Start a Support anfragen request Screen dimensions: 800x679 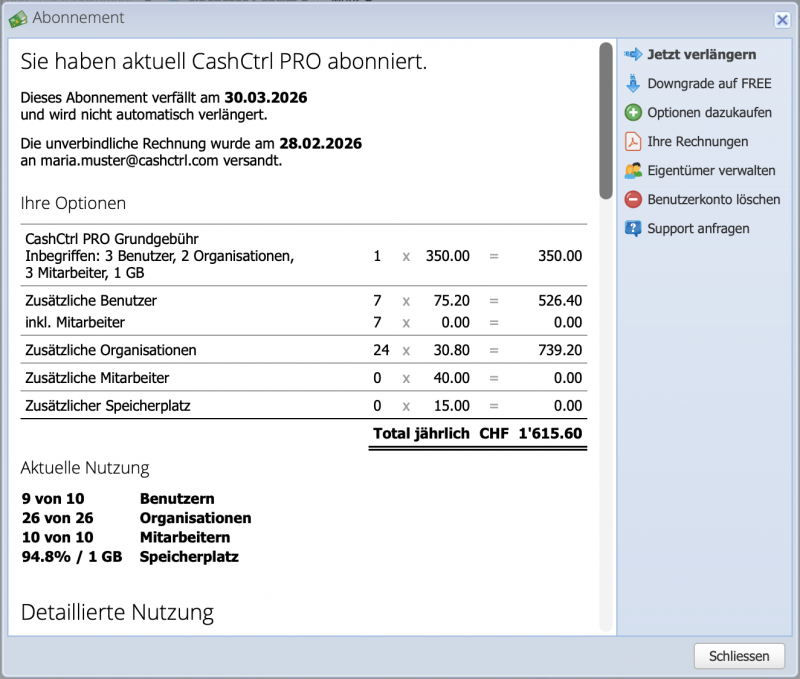pyautogui.click(x=701, y=228)
